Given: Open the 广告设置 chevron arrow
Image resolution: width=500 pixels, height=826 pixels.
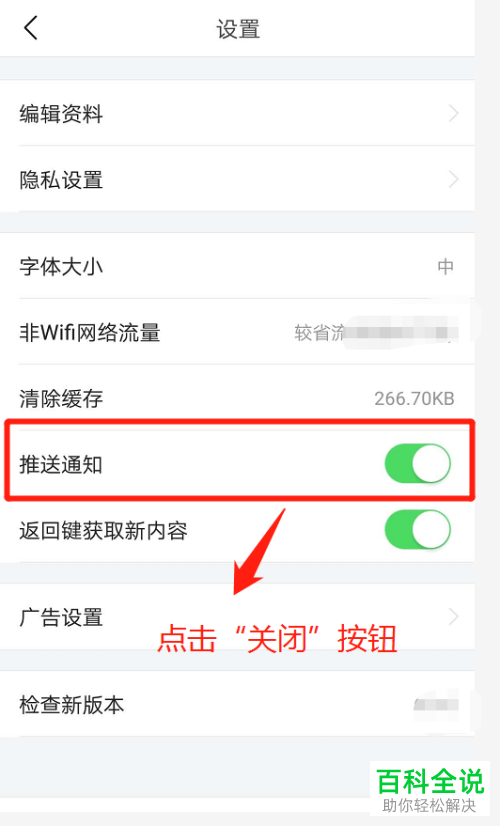Looking at the screenshot, I should (x=453, y=616).
